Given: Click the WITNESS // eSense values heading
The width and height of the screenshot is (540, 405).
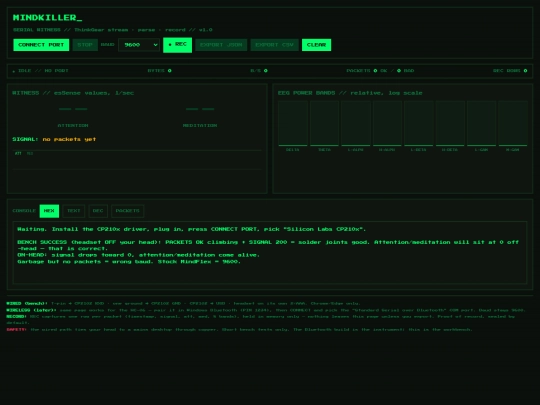Looking at the screenshot, I should (73, 93).
